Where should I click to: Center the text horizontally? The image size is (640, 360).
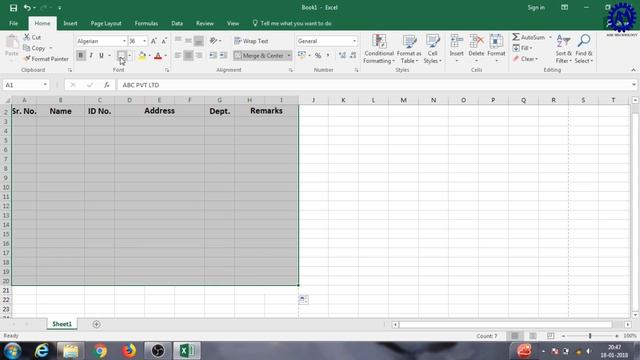pyautogui.click(x=188, y=55)
